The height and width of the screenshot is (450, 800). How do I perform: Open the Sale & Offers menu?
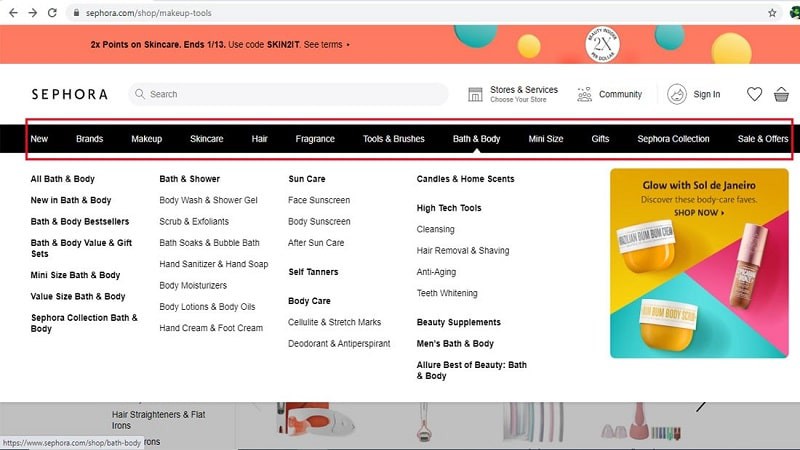click(x=763, y=139)
